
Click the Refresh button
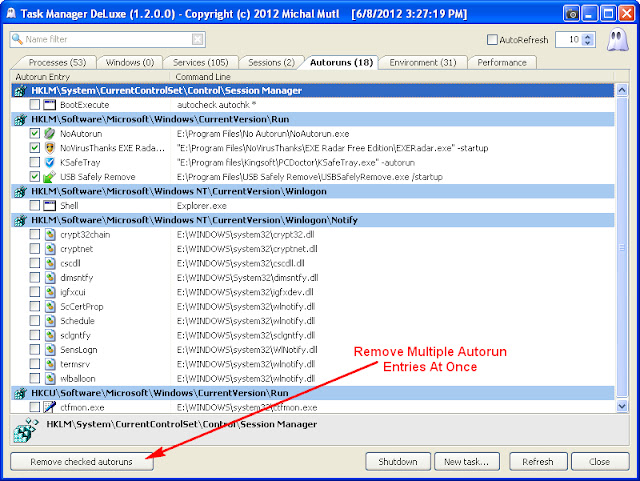click(x=538, y=461)
